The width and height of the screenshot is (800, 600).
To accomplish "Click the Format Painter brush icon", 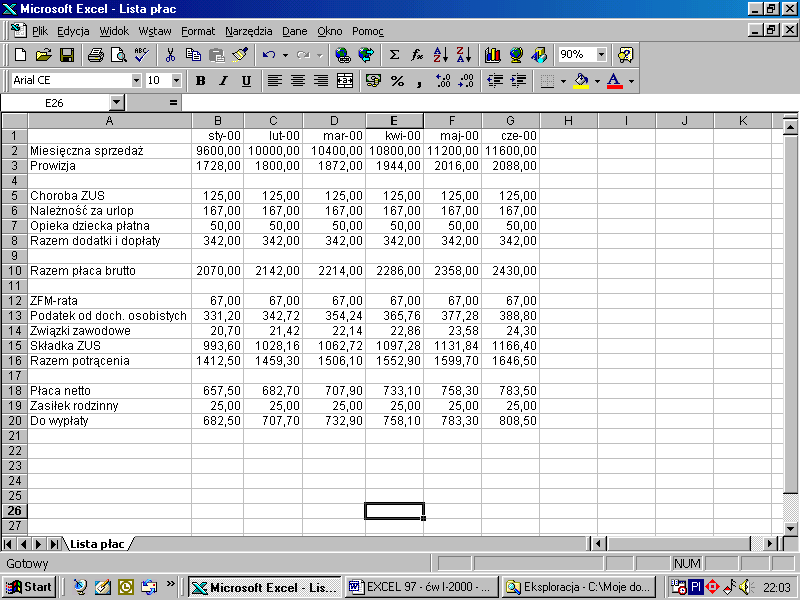I will click(x=240, y=55).
